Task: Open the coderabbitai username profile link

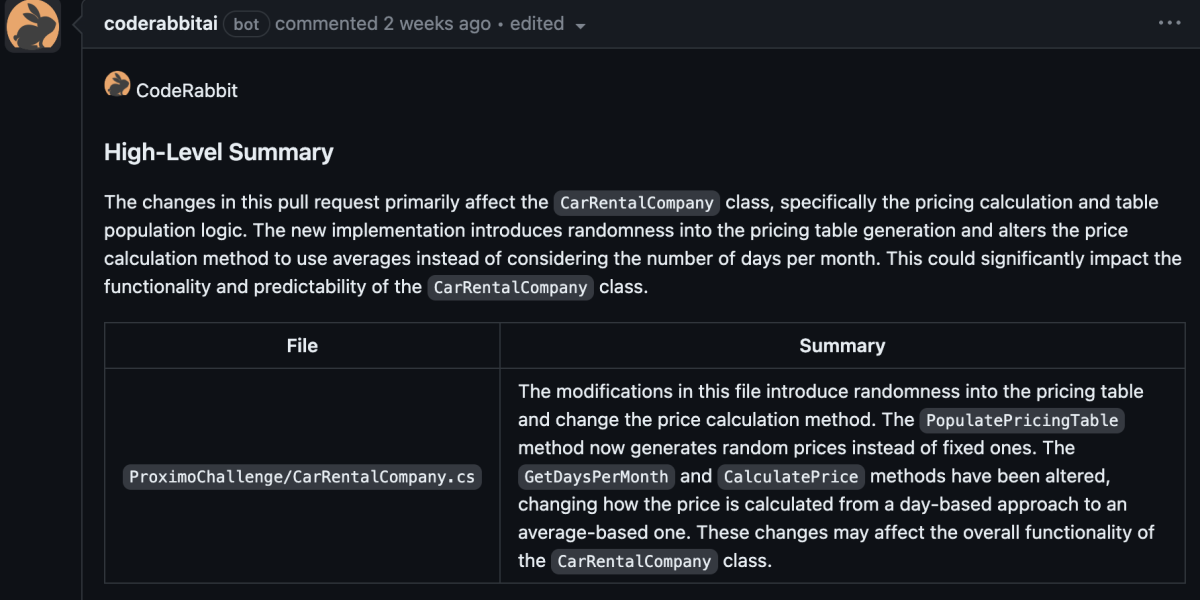Action: click(x=160, y=23)
